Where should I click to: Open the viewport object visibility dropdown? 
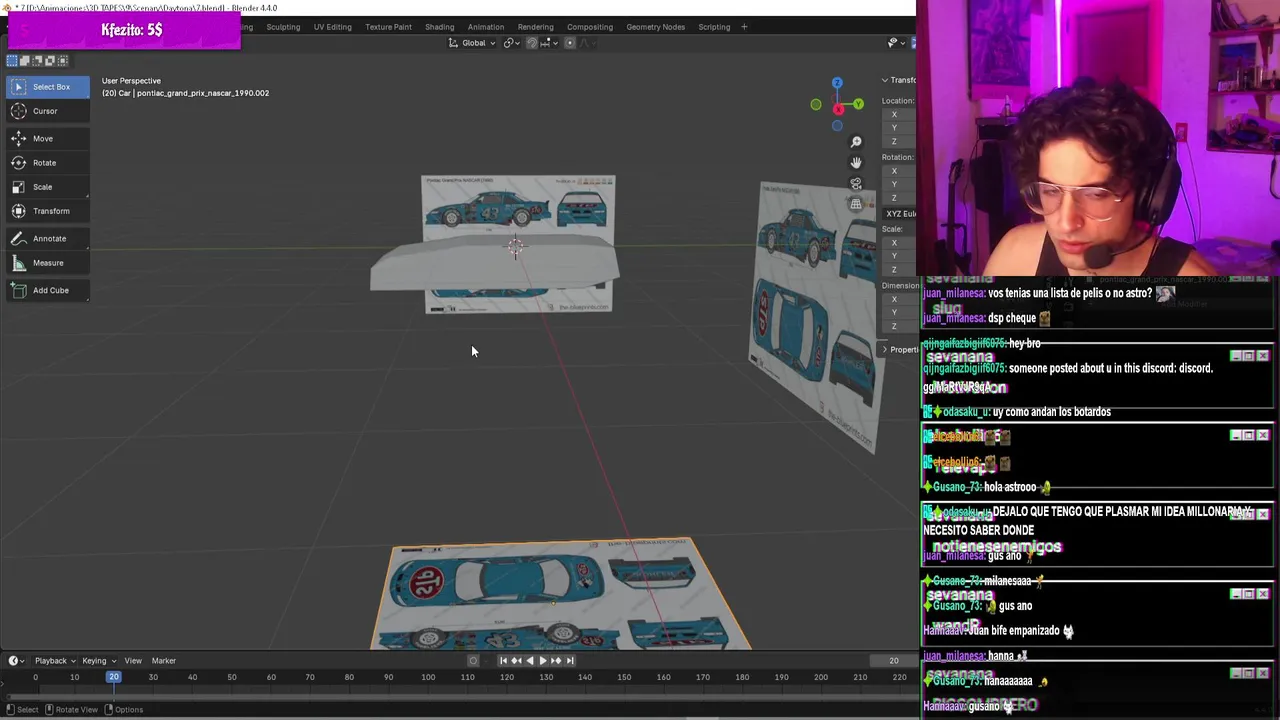click(895, 43)
